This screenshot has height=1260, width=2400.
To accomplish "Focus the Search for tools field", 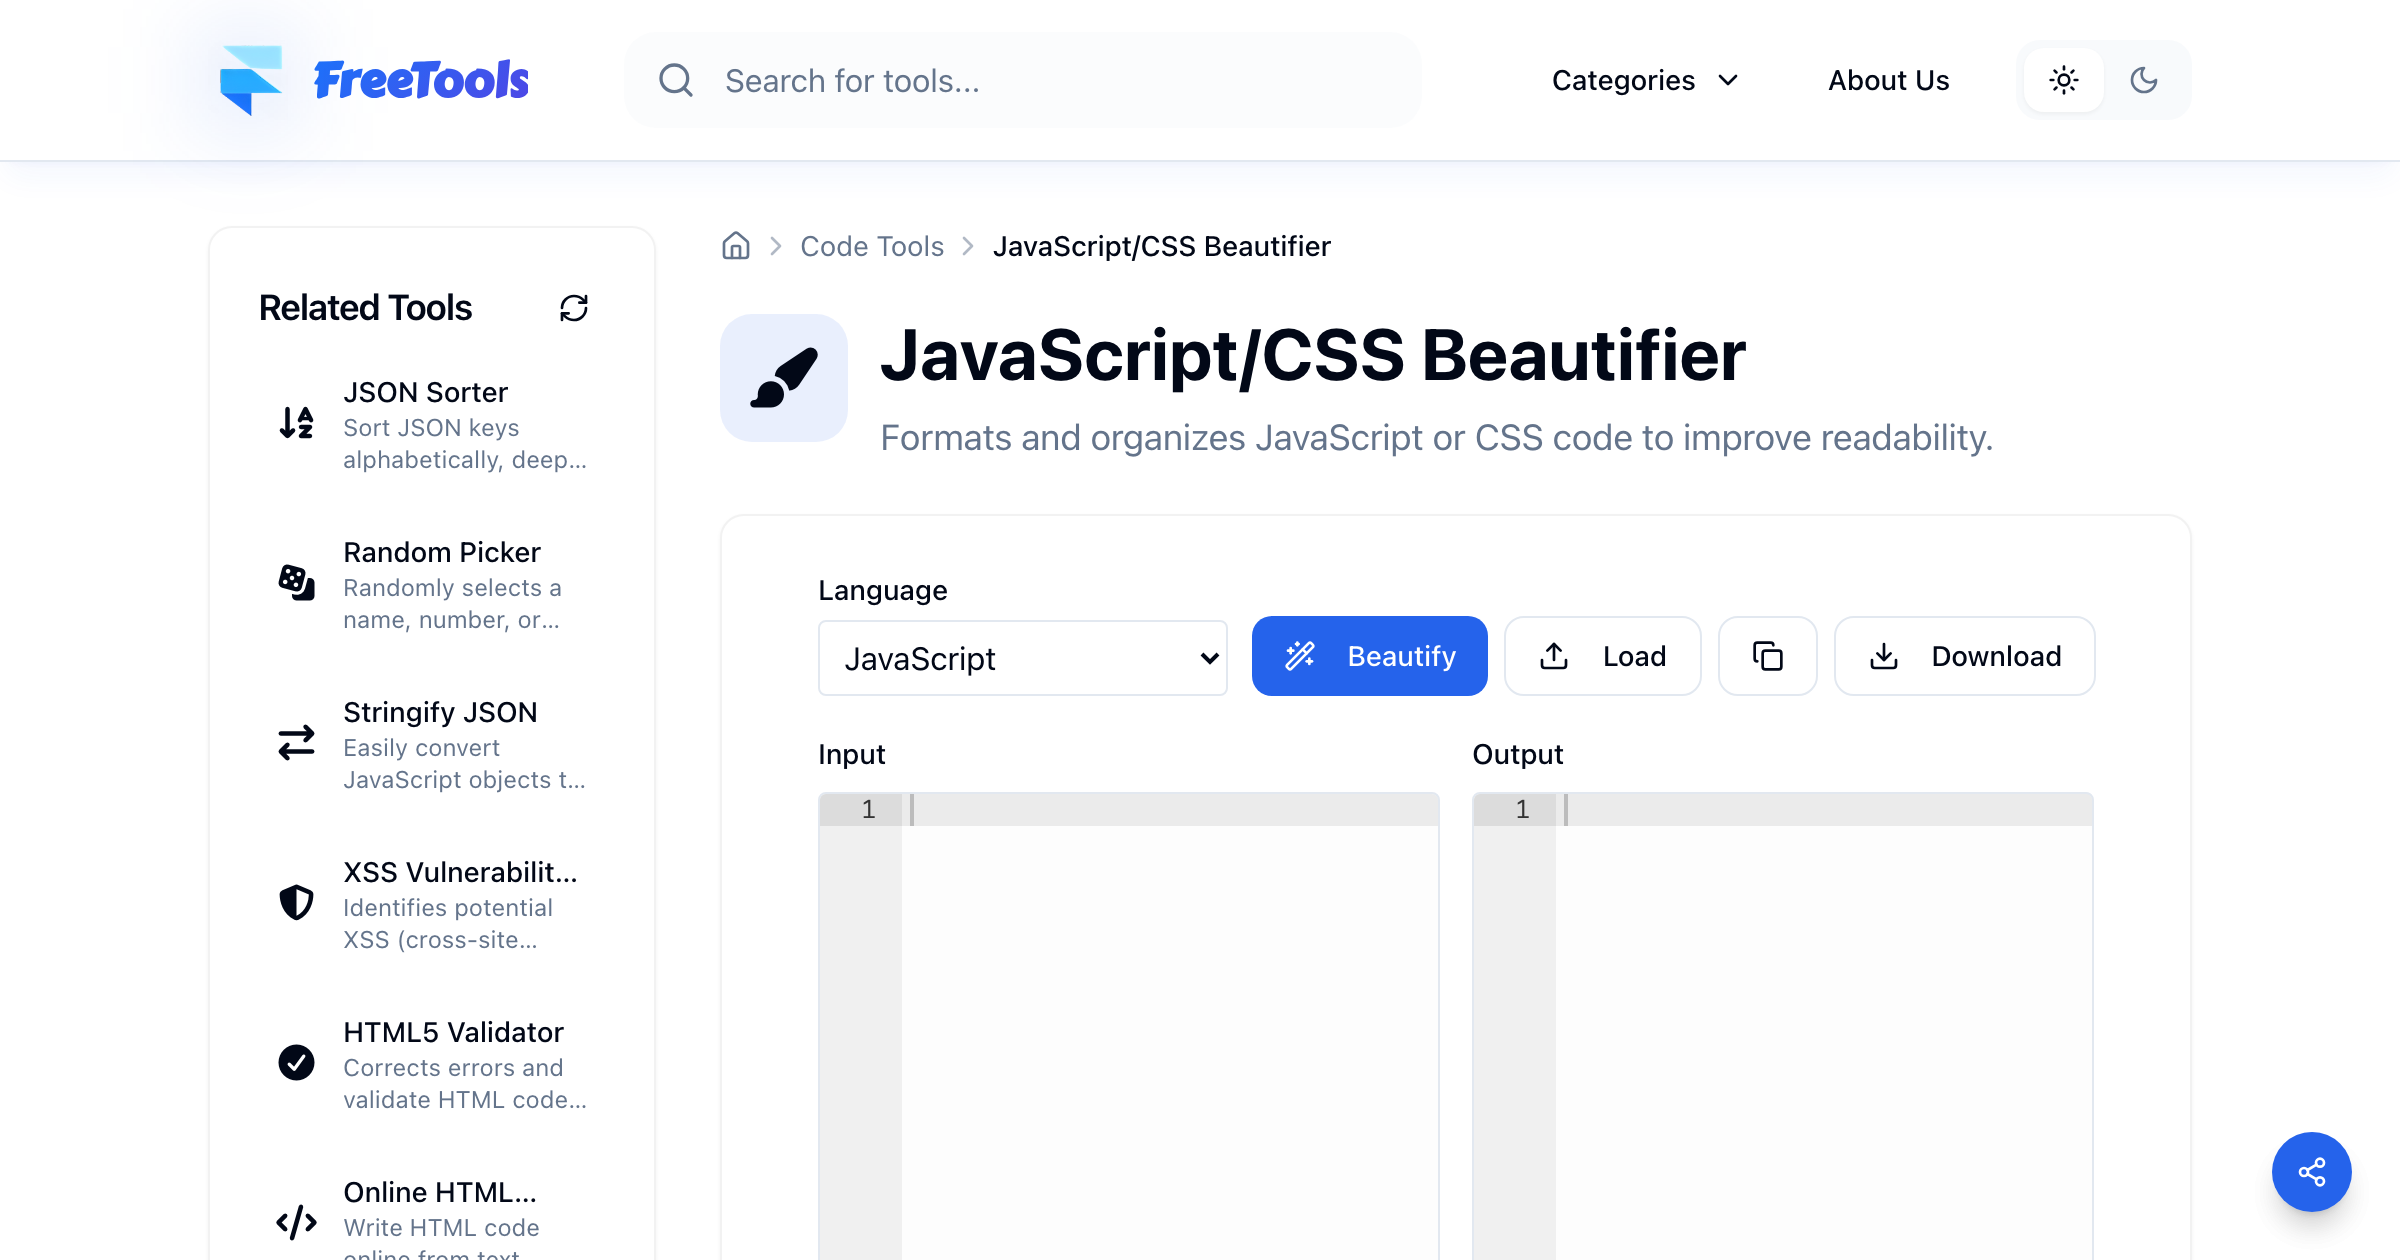I will coord(1022,80).
